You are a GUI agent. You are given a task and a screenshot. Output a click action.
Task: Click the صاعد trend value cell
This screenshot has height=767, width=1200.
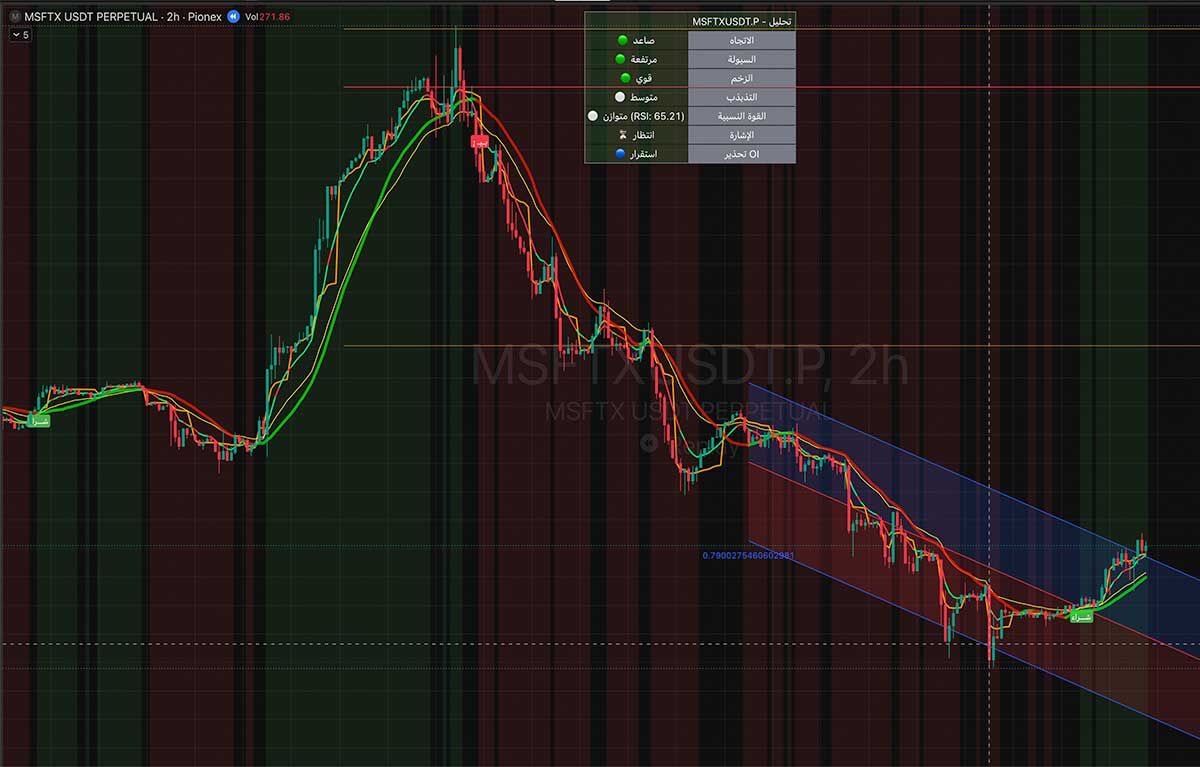pos(637,40)
